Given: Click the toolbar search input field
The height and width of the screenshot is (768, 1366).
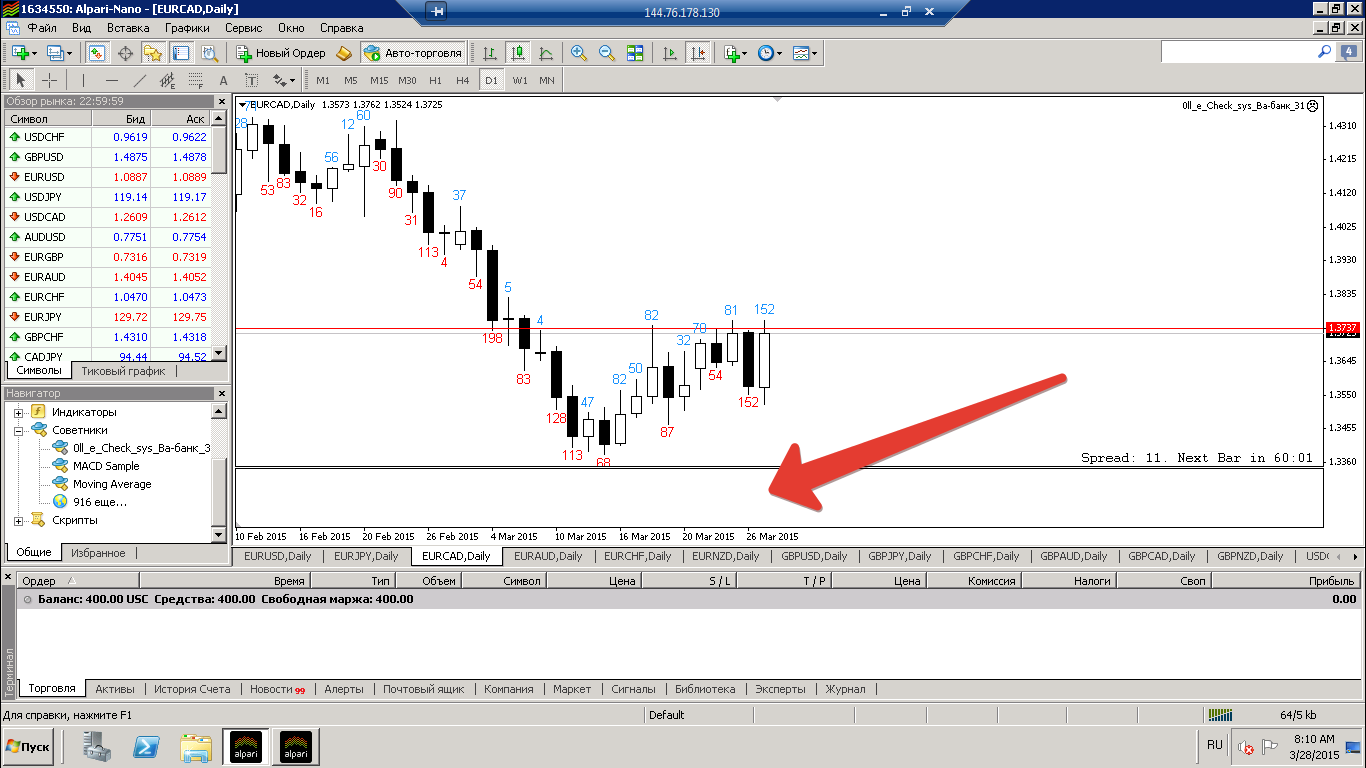Looking at the screenshot, I should 1238,51.
